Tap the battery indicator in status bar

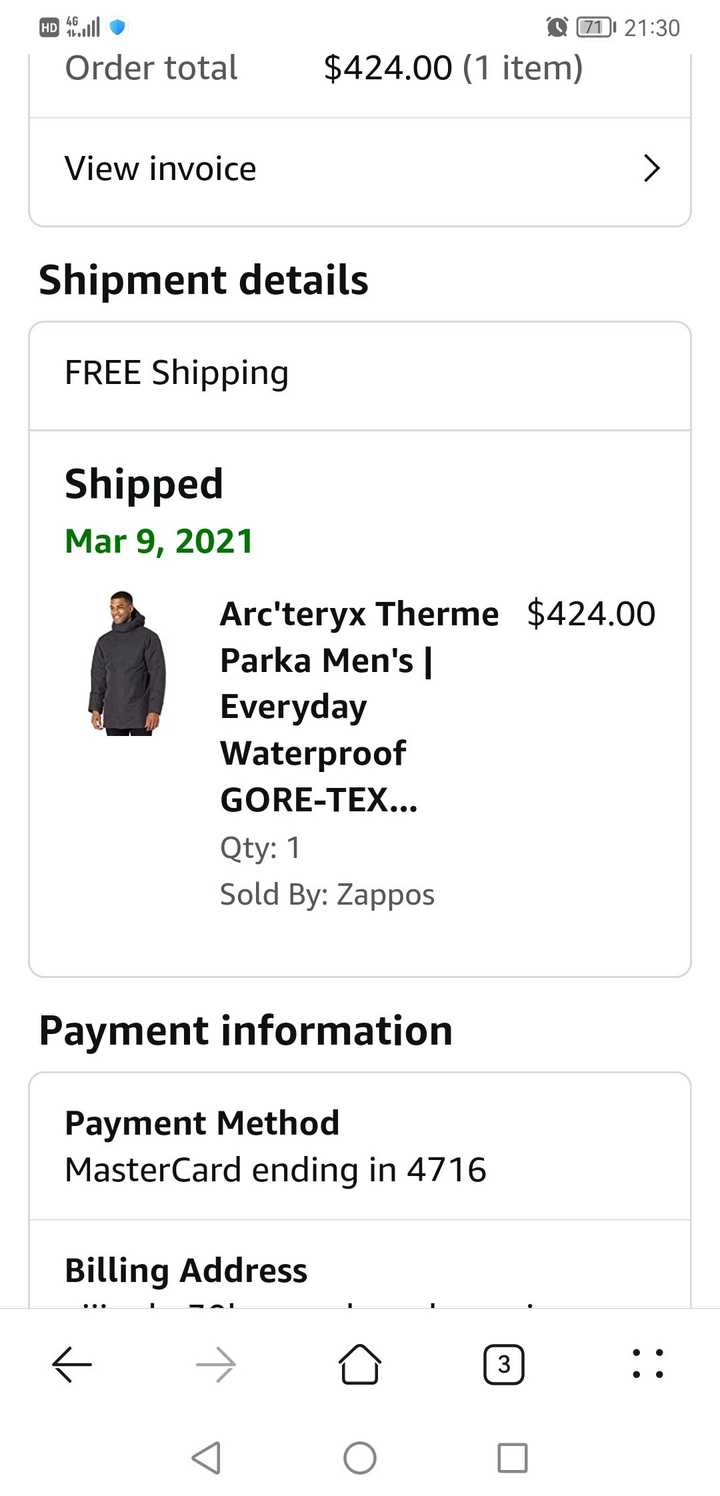pos(597,28)
